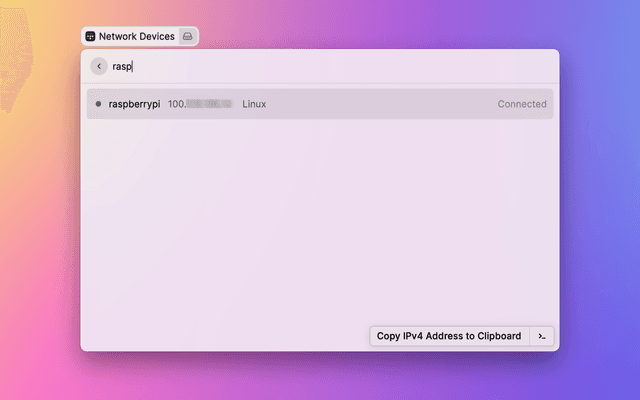The height and width of the screenshot is (400, 640).
Task: Go back using the left chevron button
Action: (99, 66)
